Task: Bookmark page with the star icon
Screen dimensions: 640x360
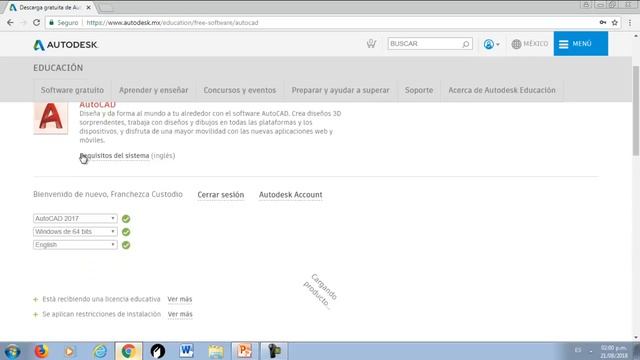Action: 615,22
